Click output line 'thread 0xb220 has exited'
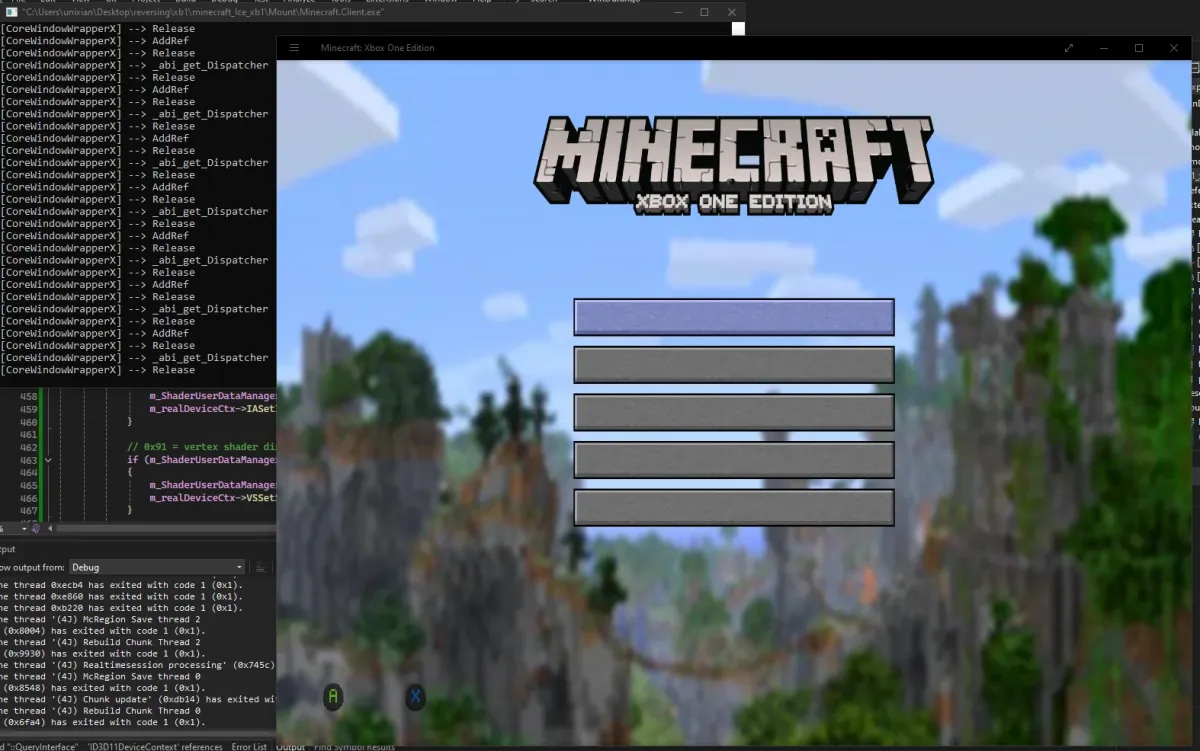1200x751 pixels. [x=121, y=608]
